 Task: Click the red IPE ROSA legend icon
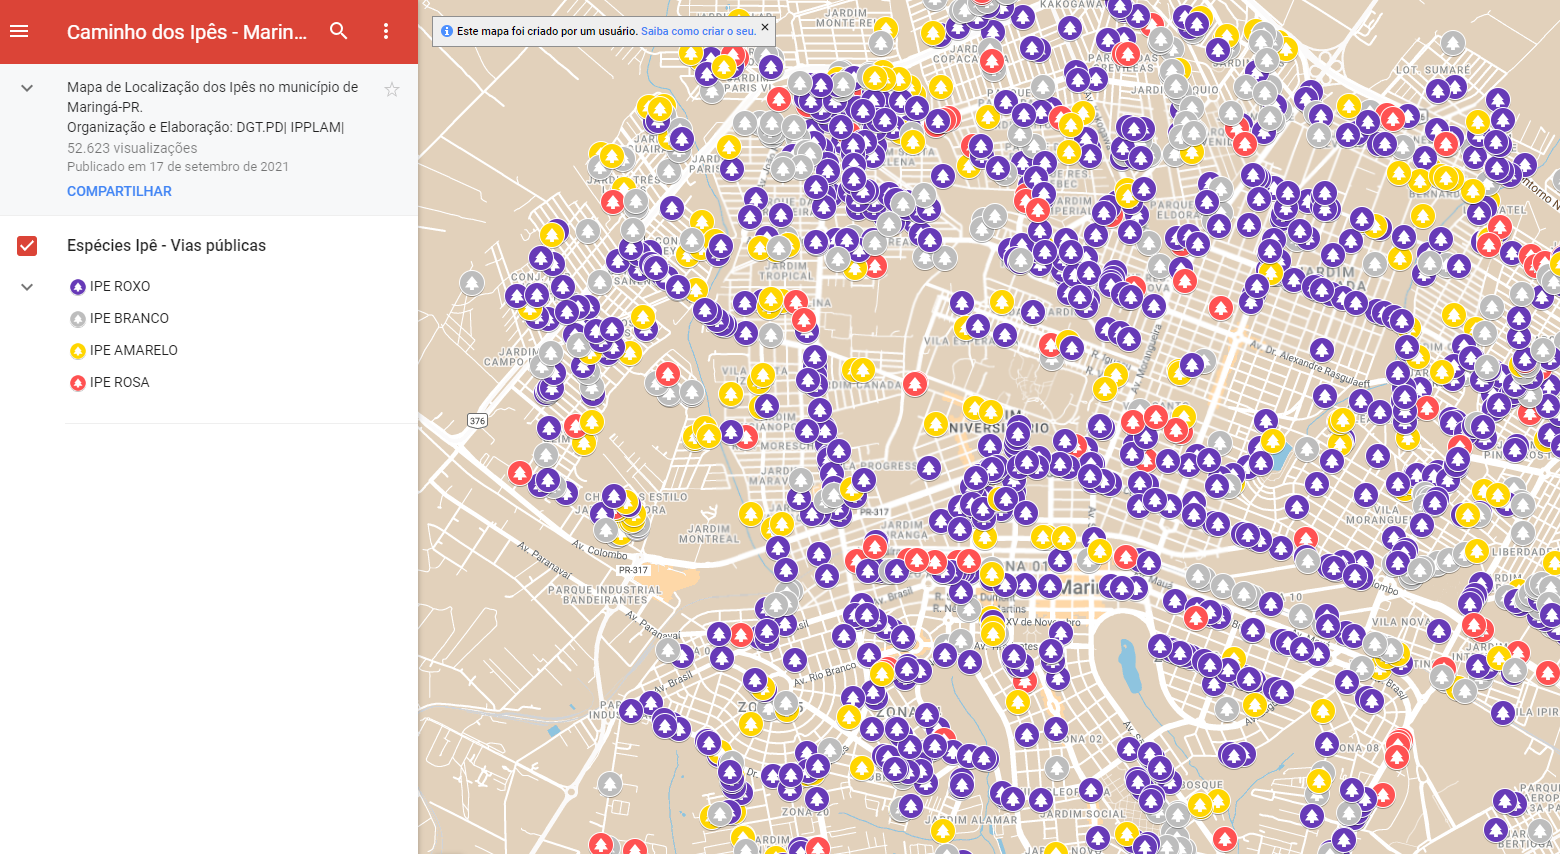[77, 383]
